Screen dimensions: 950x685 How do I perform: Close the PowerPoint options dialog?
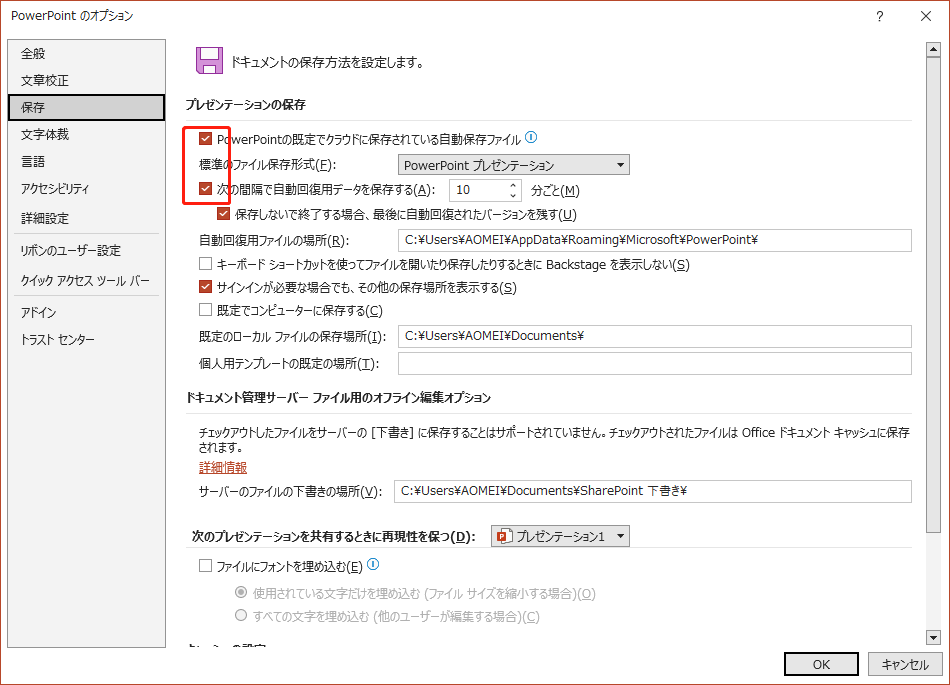926,16
